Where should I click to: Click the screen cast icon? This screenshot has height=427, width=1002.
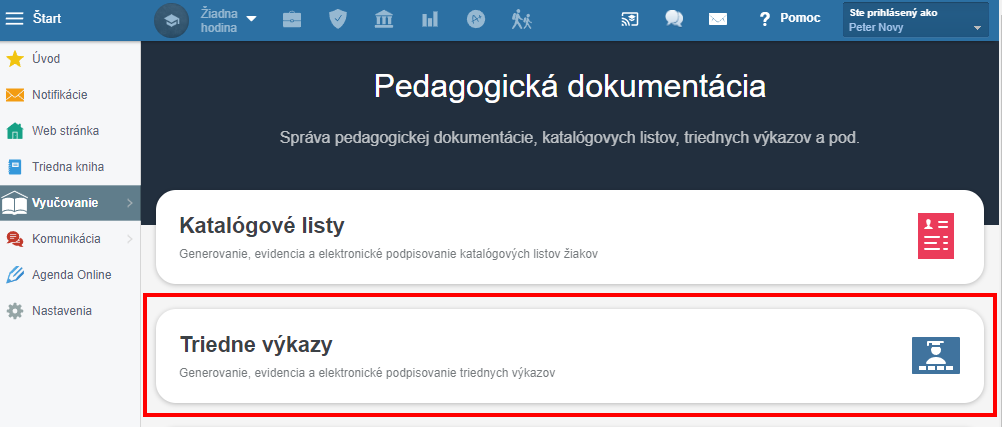629,19
